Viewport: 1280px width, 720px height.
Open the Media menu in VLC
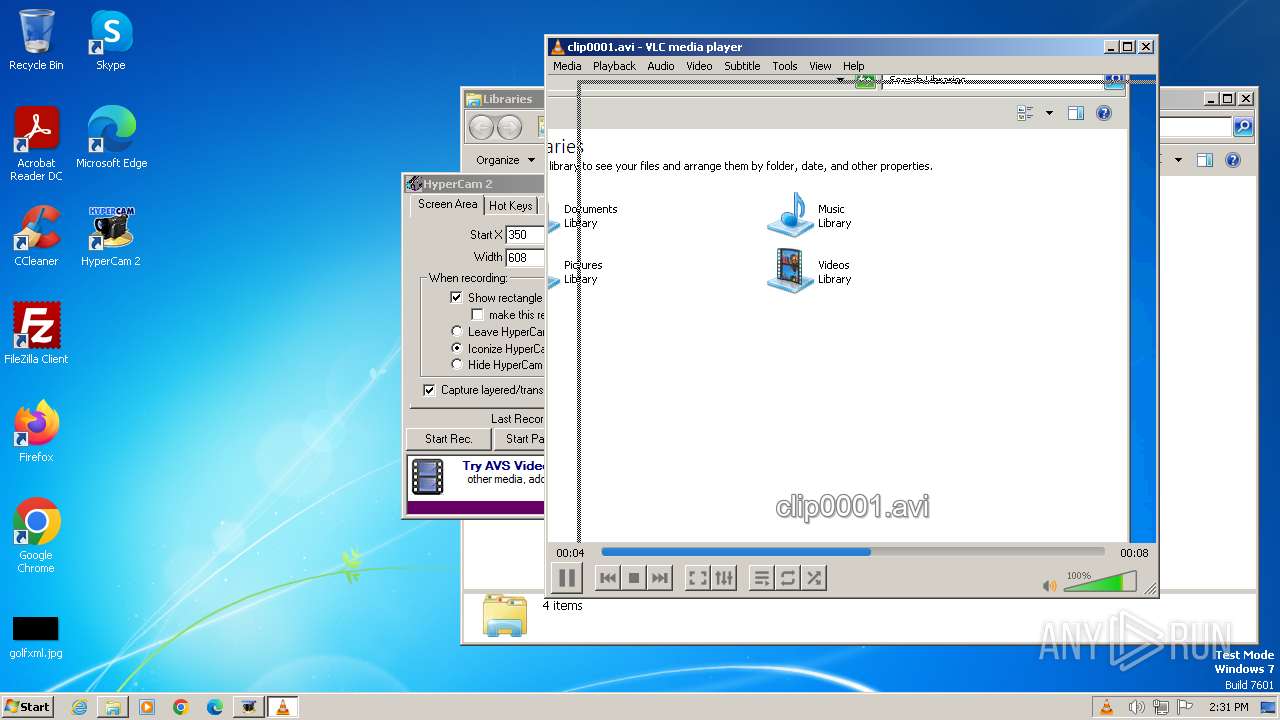coord(567,66)
